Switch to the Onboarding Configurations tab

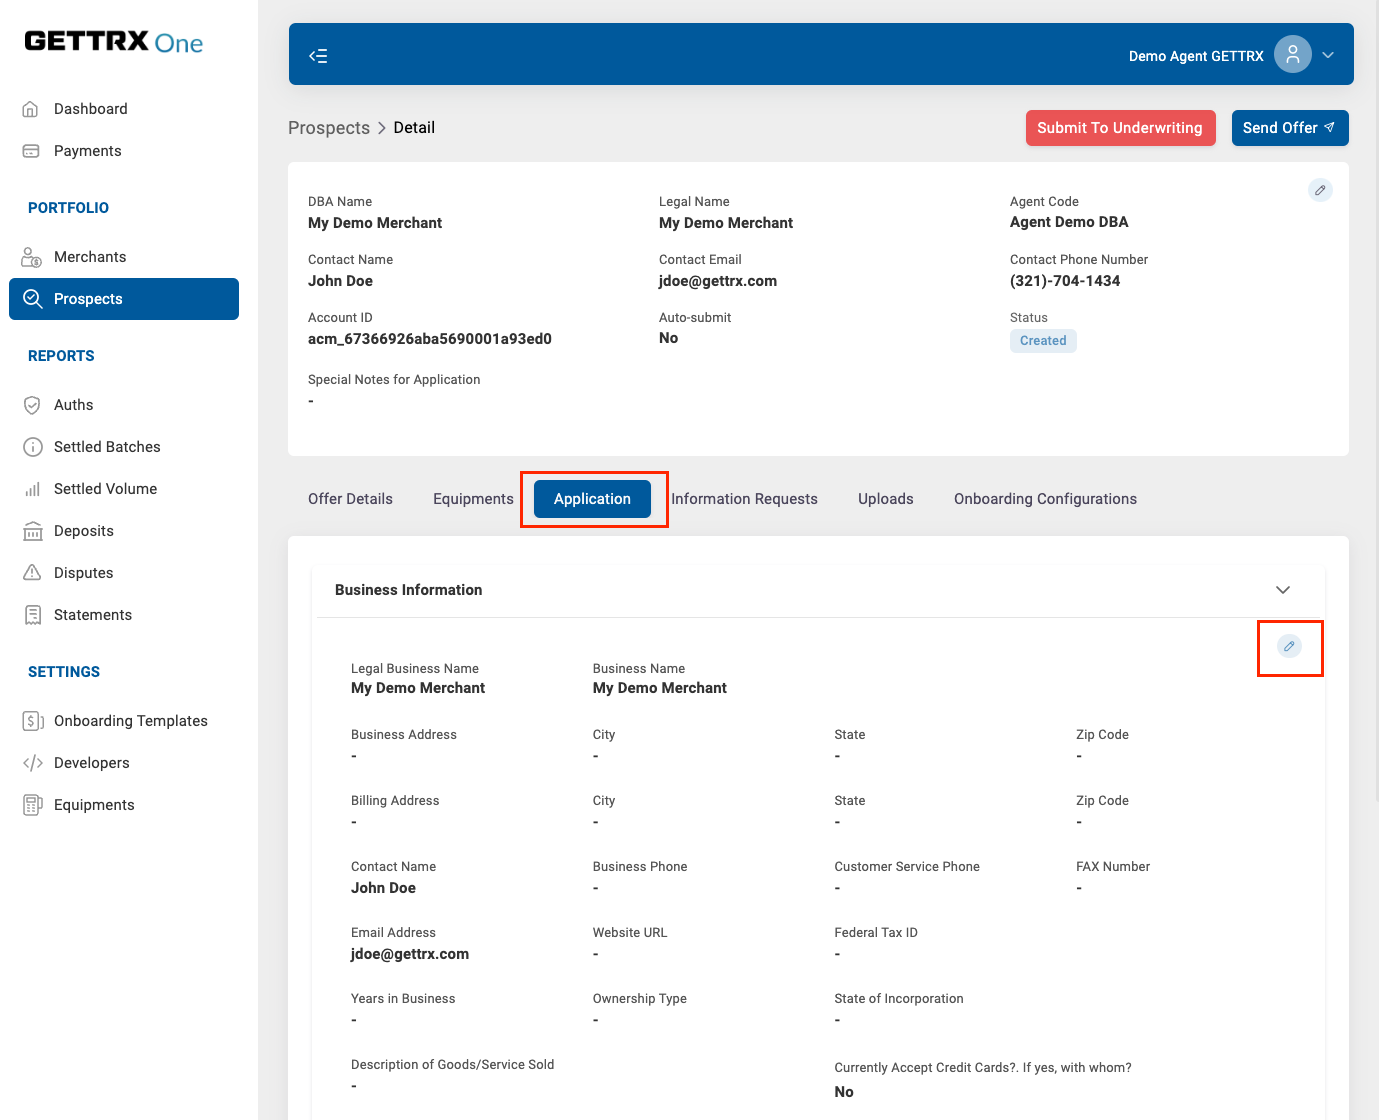[x=1045, y=499]
